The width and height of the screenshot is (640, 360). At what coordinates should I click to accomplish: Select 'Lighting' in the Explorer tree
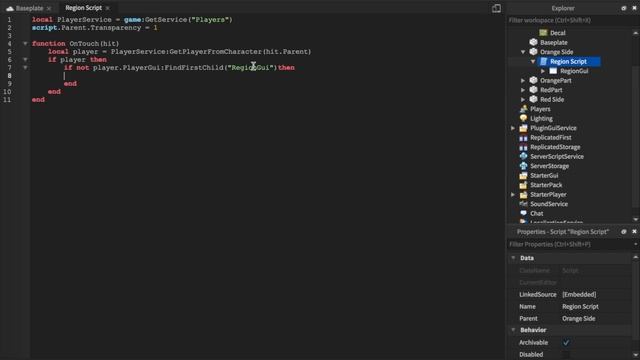pos(541,119)
